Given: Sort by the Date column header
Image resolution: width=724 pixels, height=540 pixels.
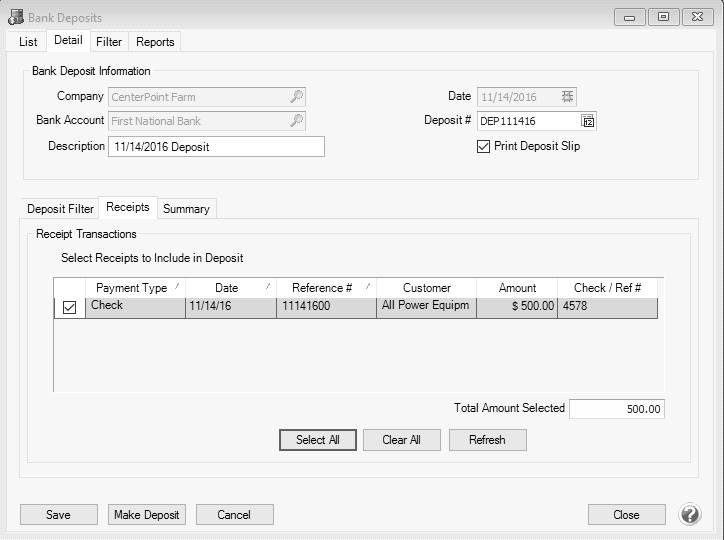Looking at the screenshot, I should [227, 288].
